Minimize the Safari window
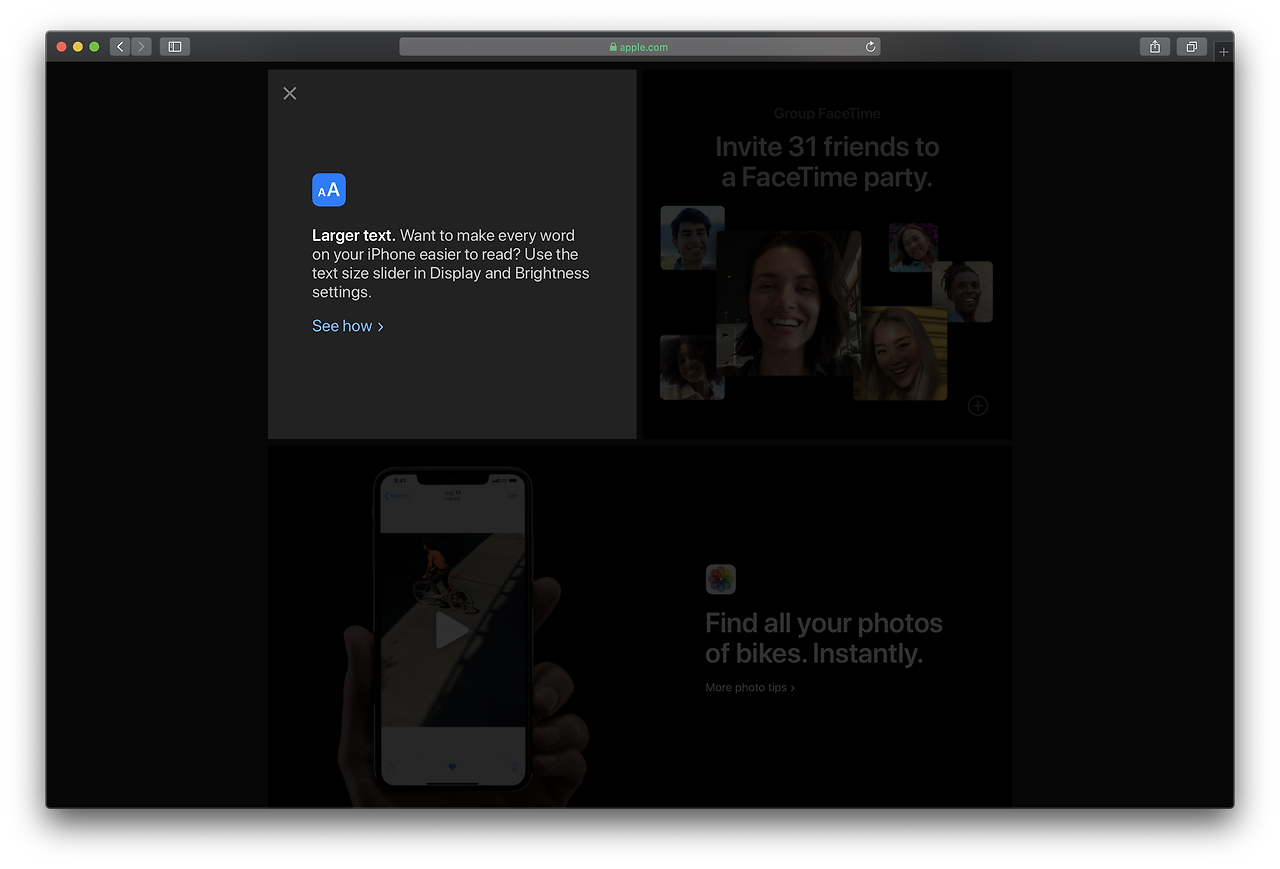 [78, 47]
